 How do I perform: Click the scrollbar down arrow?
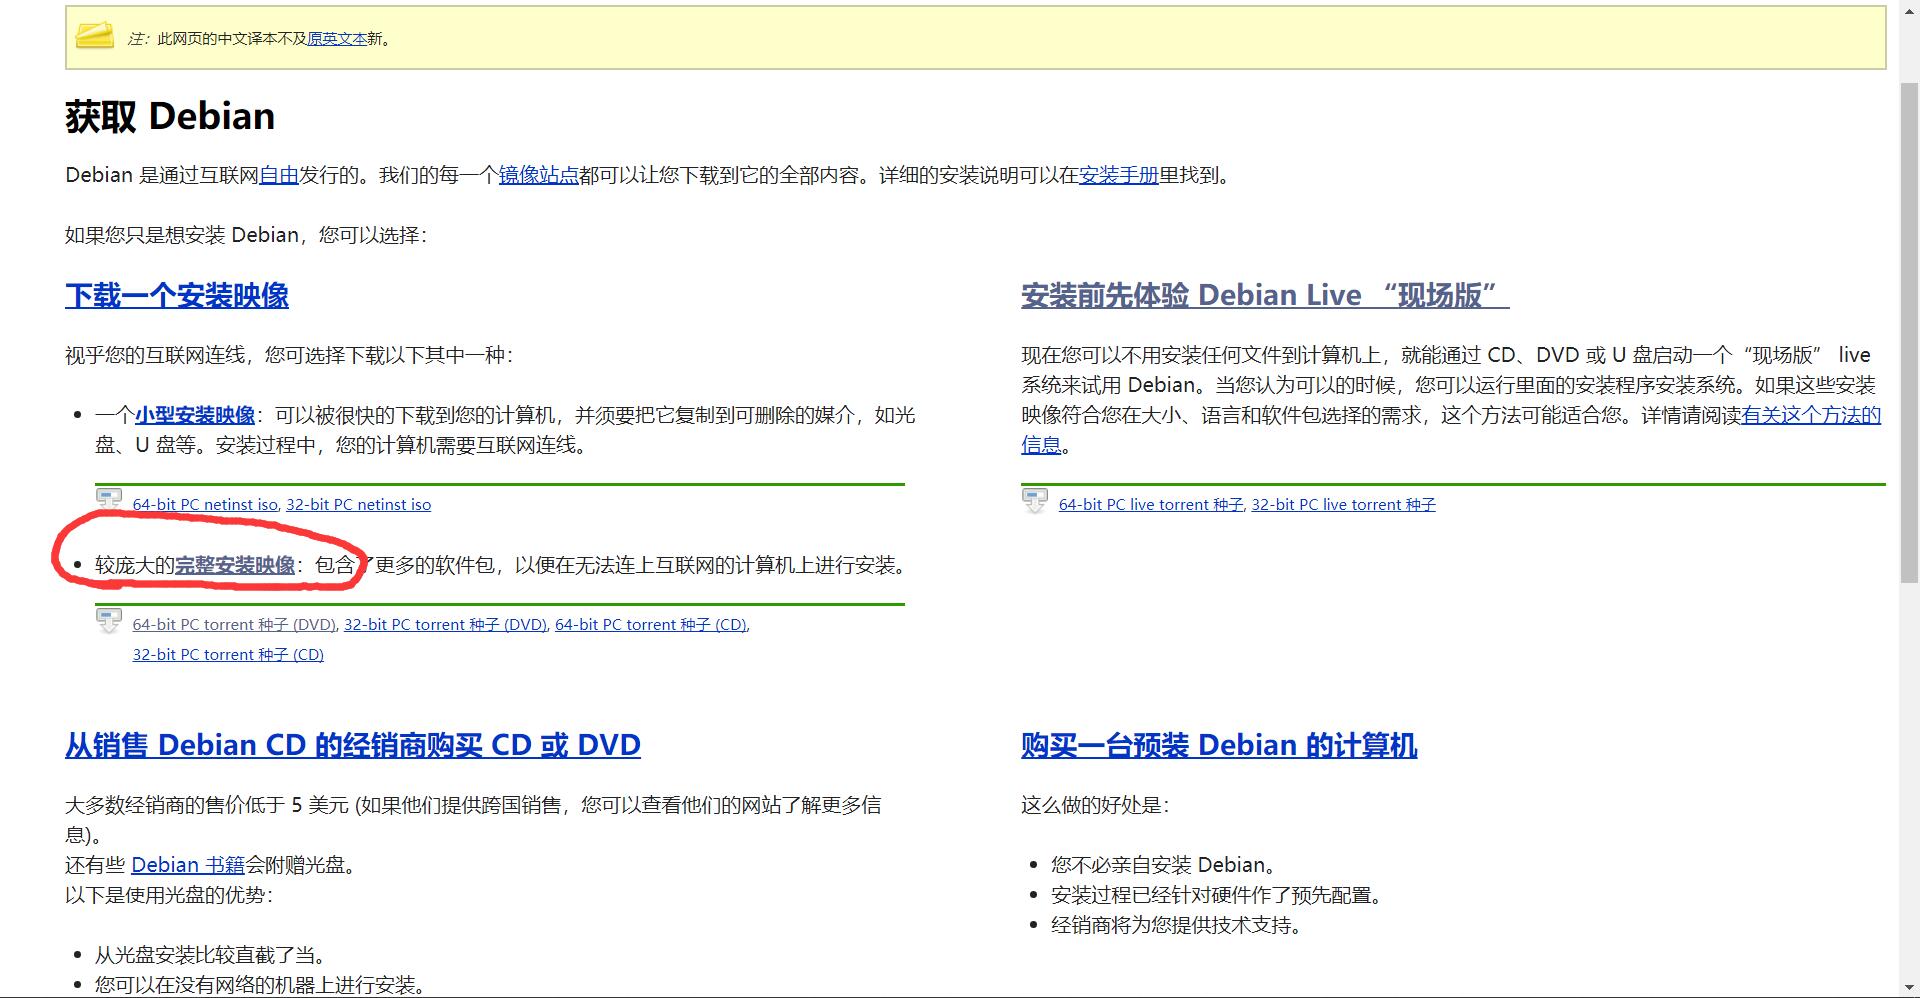click(1909, 988)
